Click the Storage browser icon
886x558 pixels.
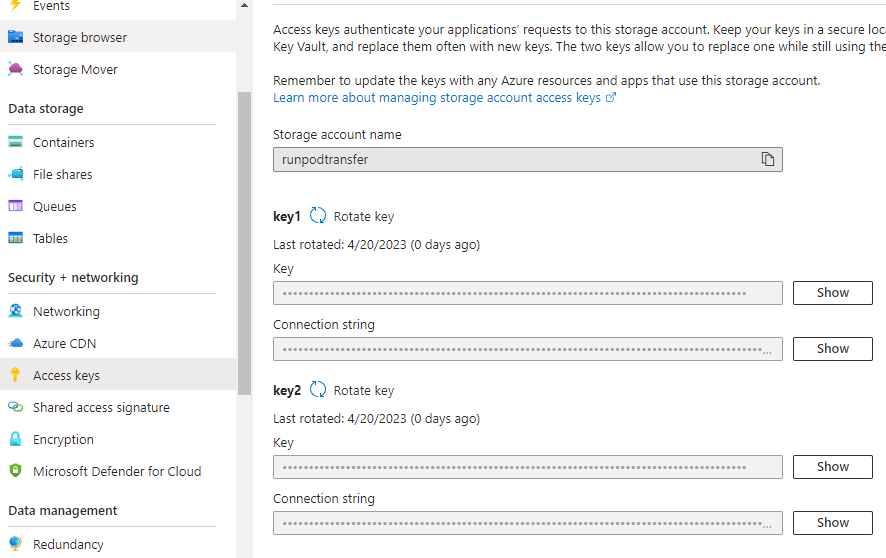pos(15,38)
